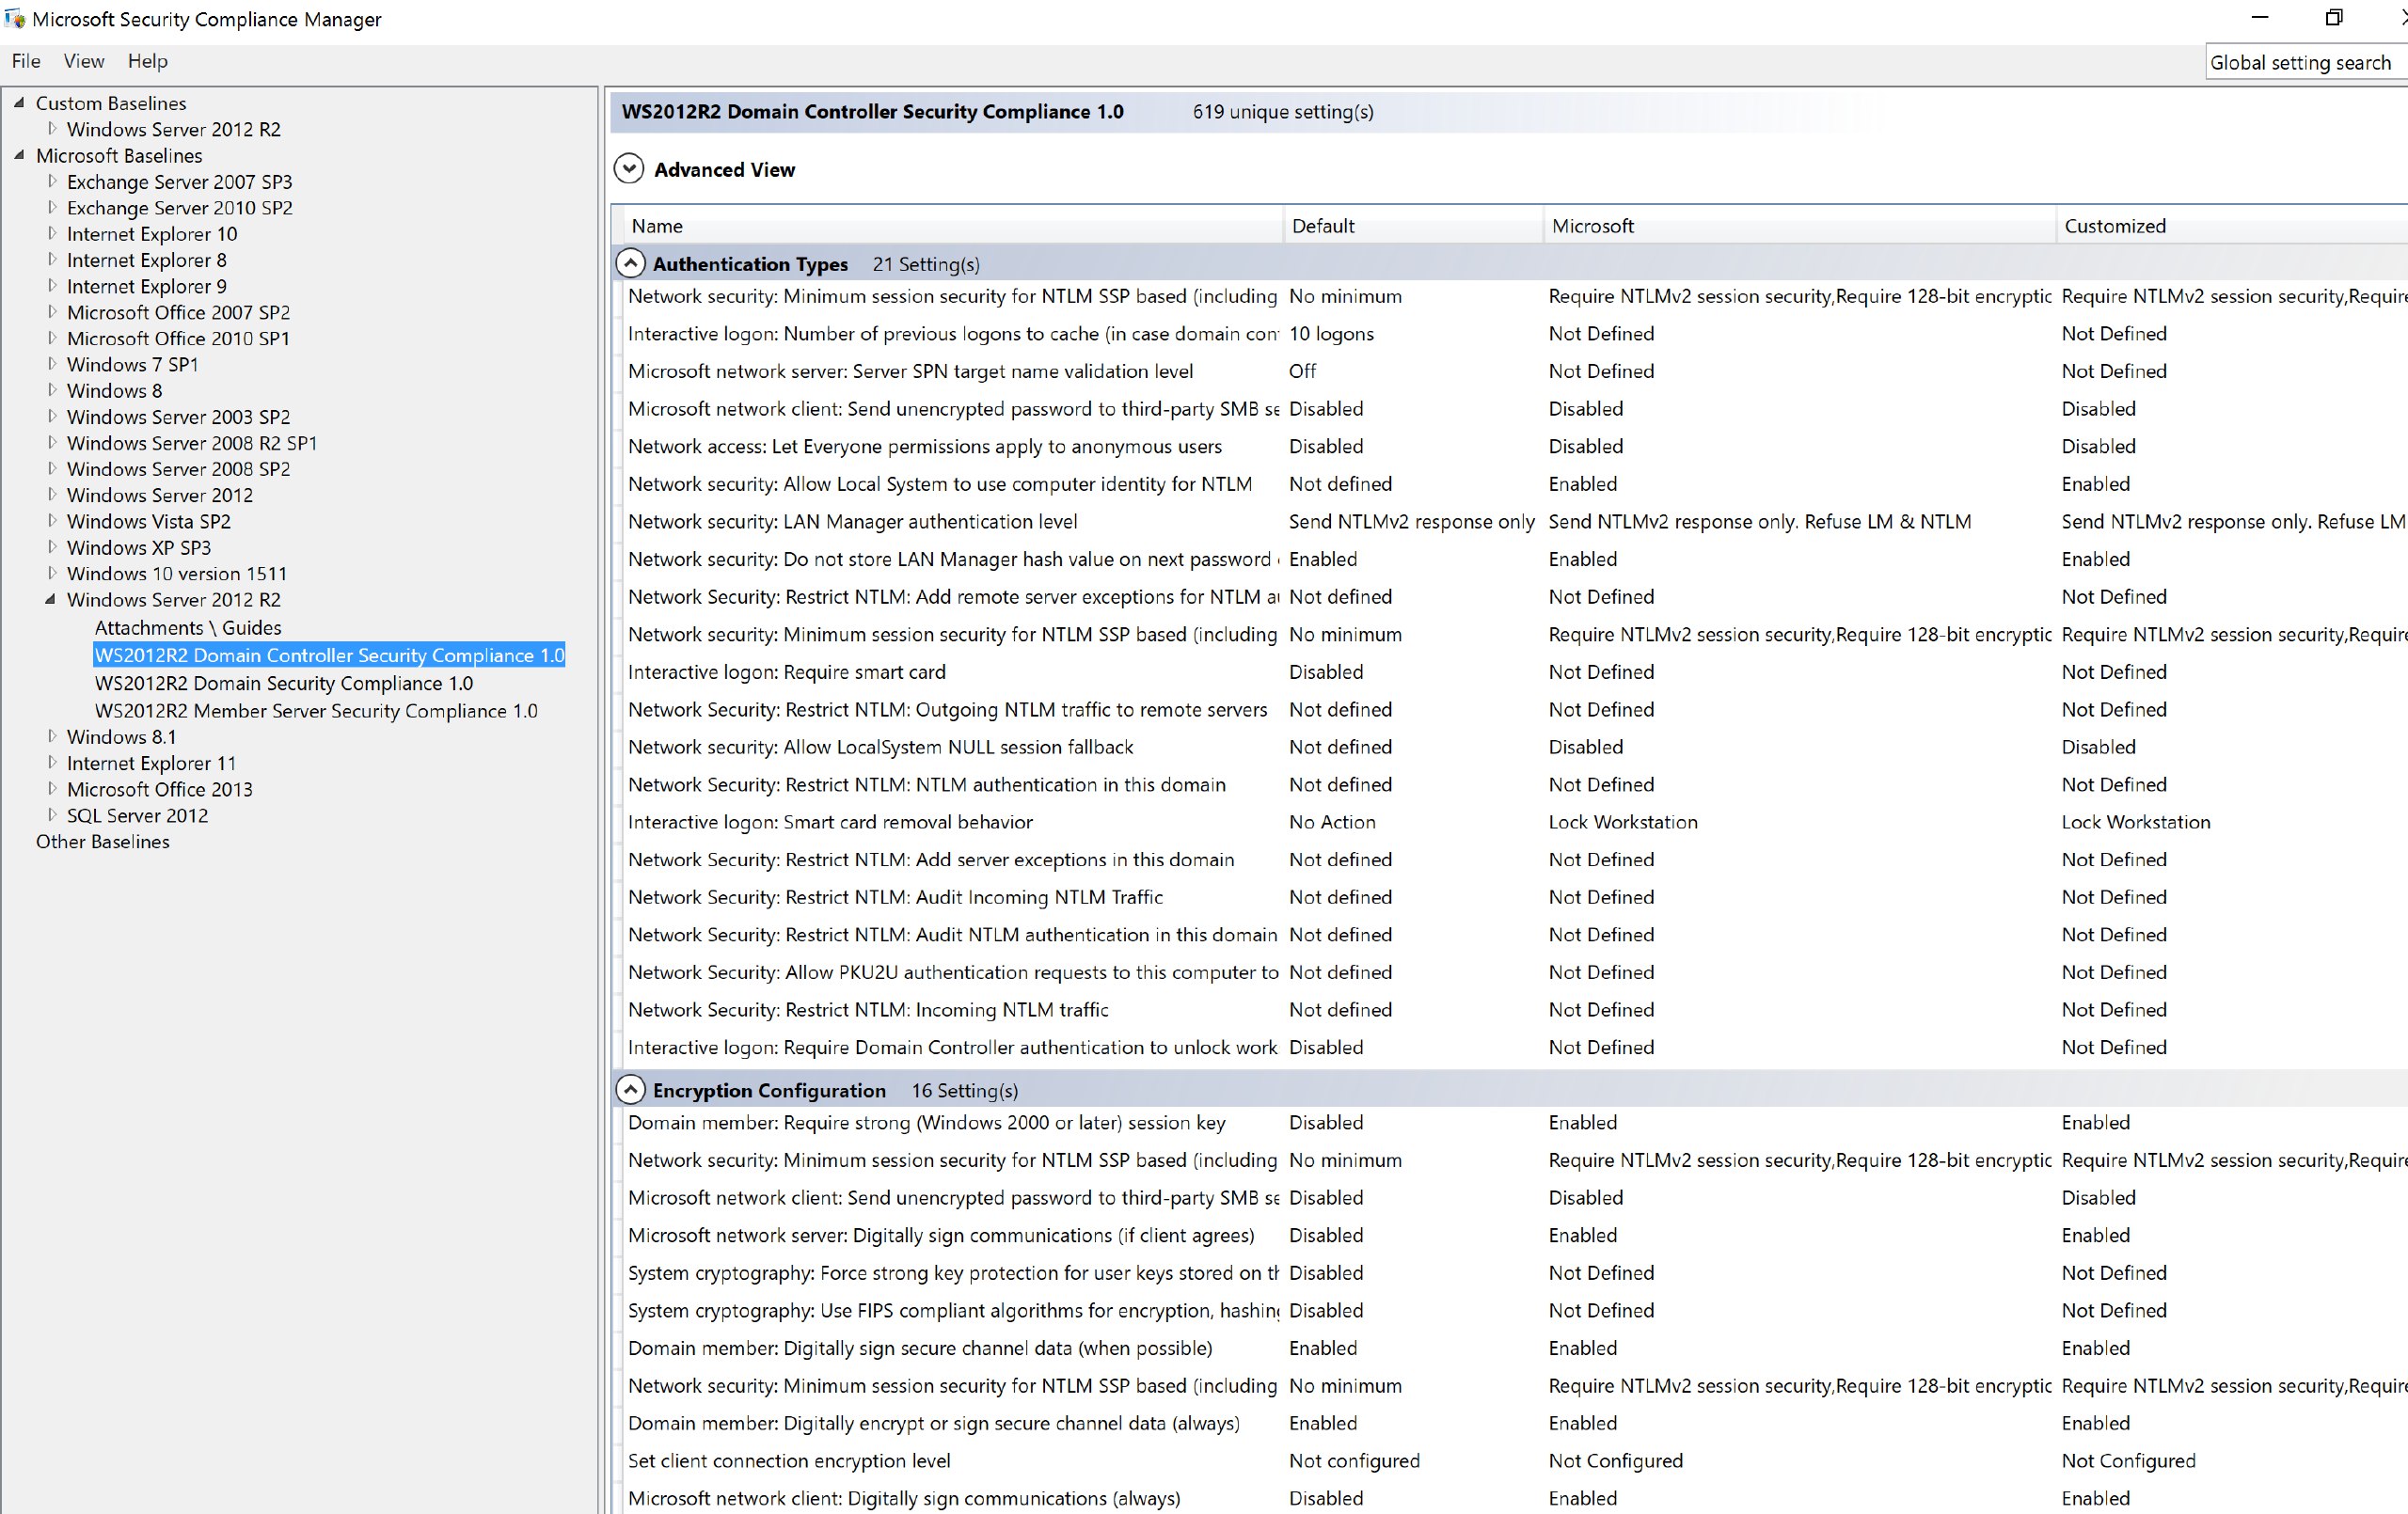Select Windows Server 2003 SP2

[178, 416]
